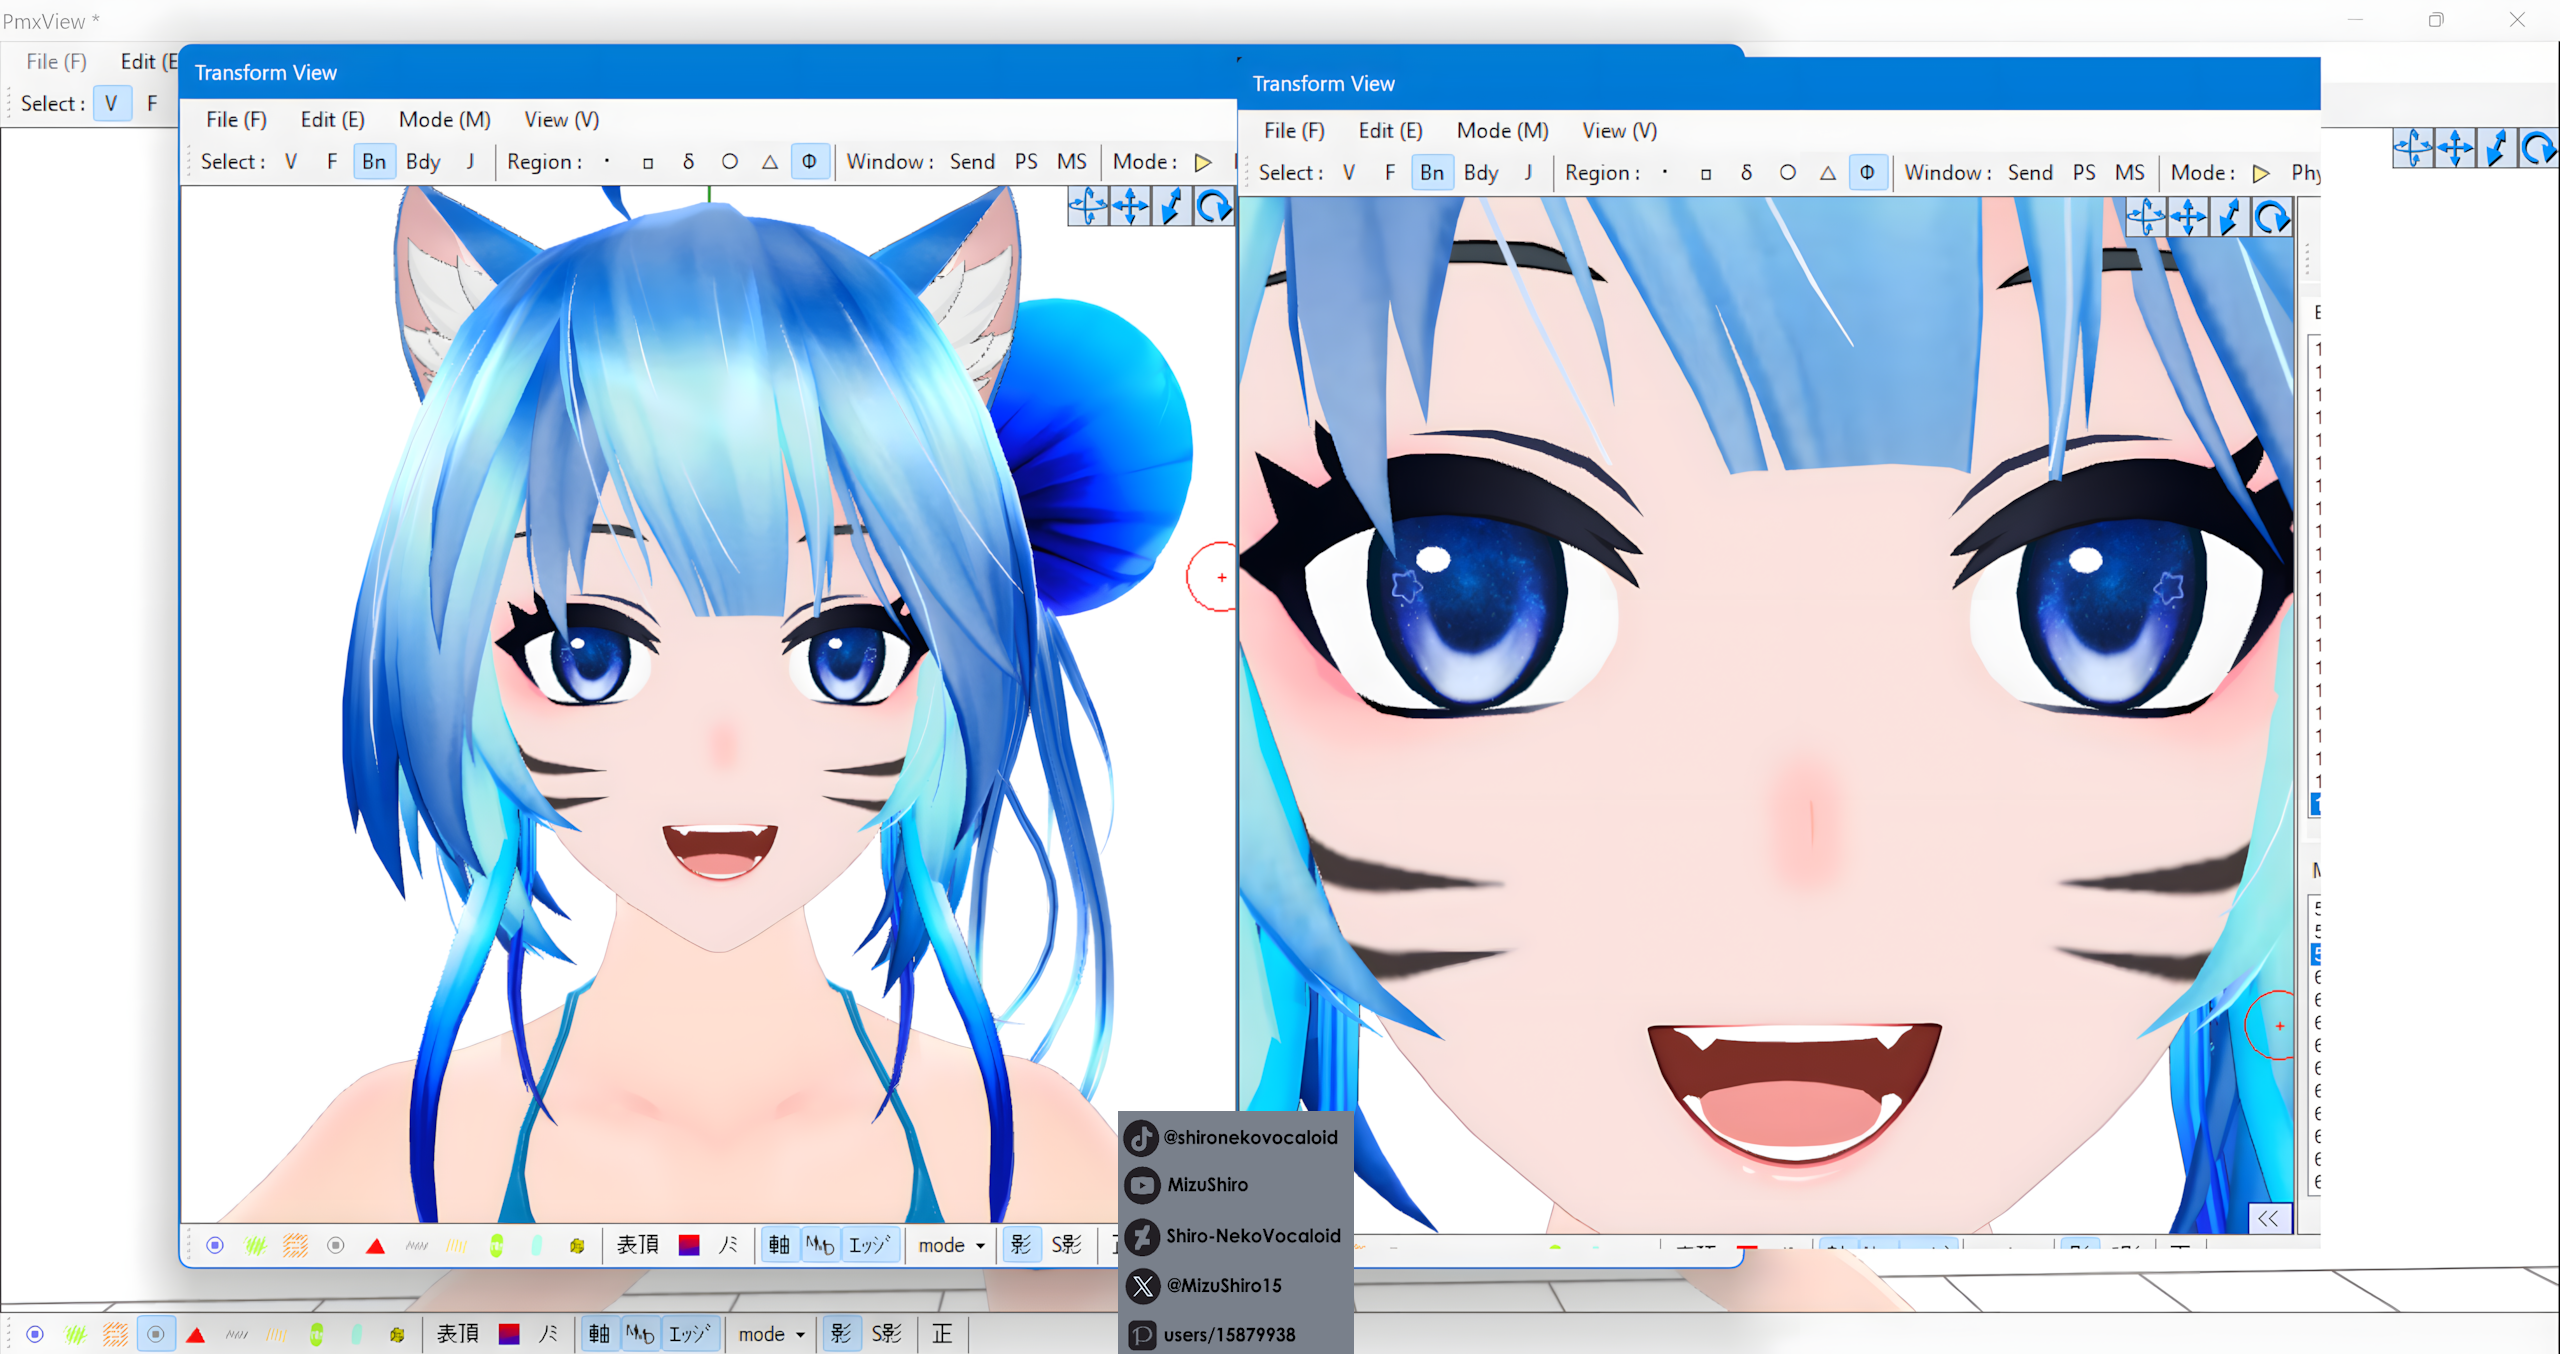Toggle Bdy selection in right Transform View
This screenshot has height=1354, width=2560.
[1481, 173]
